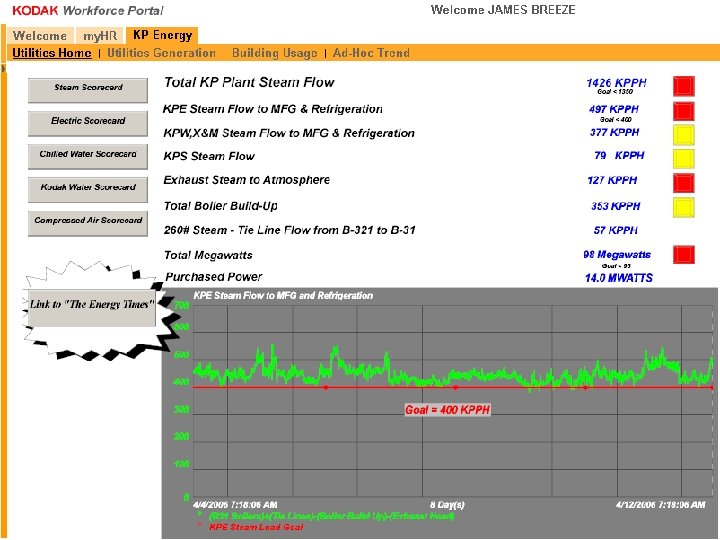
Task: Click the chart title KPE Steam Flow
Action: [283, 296]
